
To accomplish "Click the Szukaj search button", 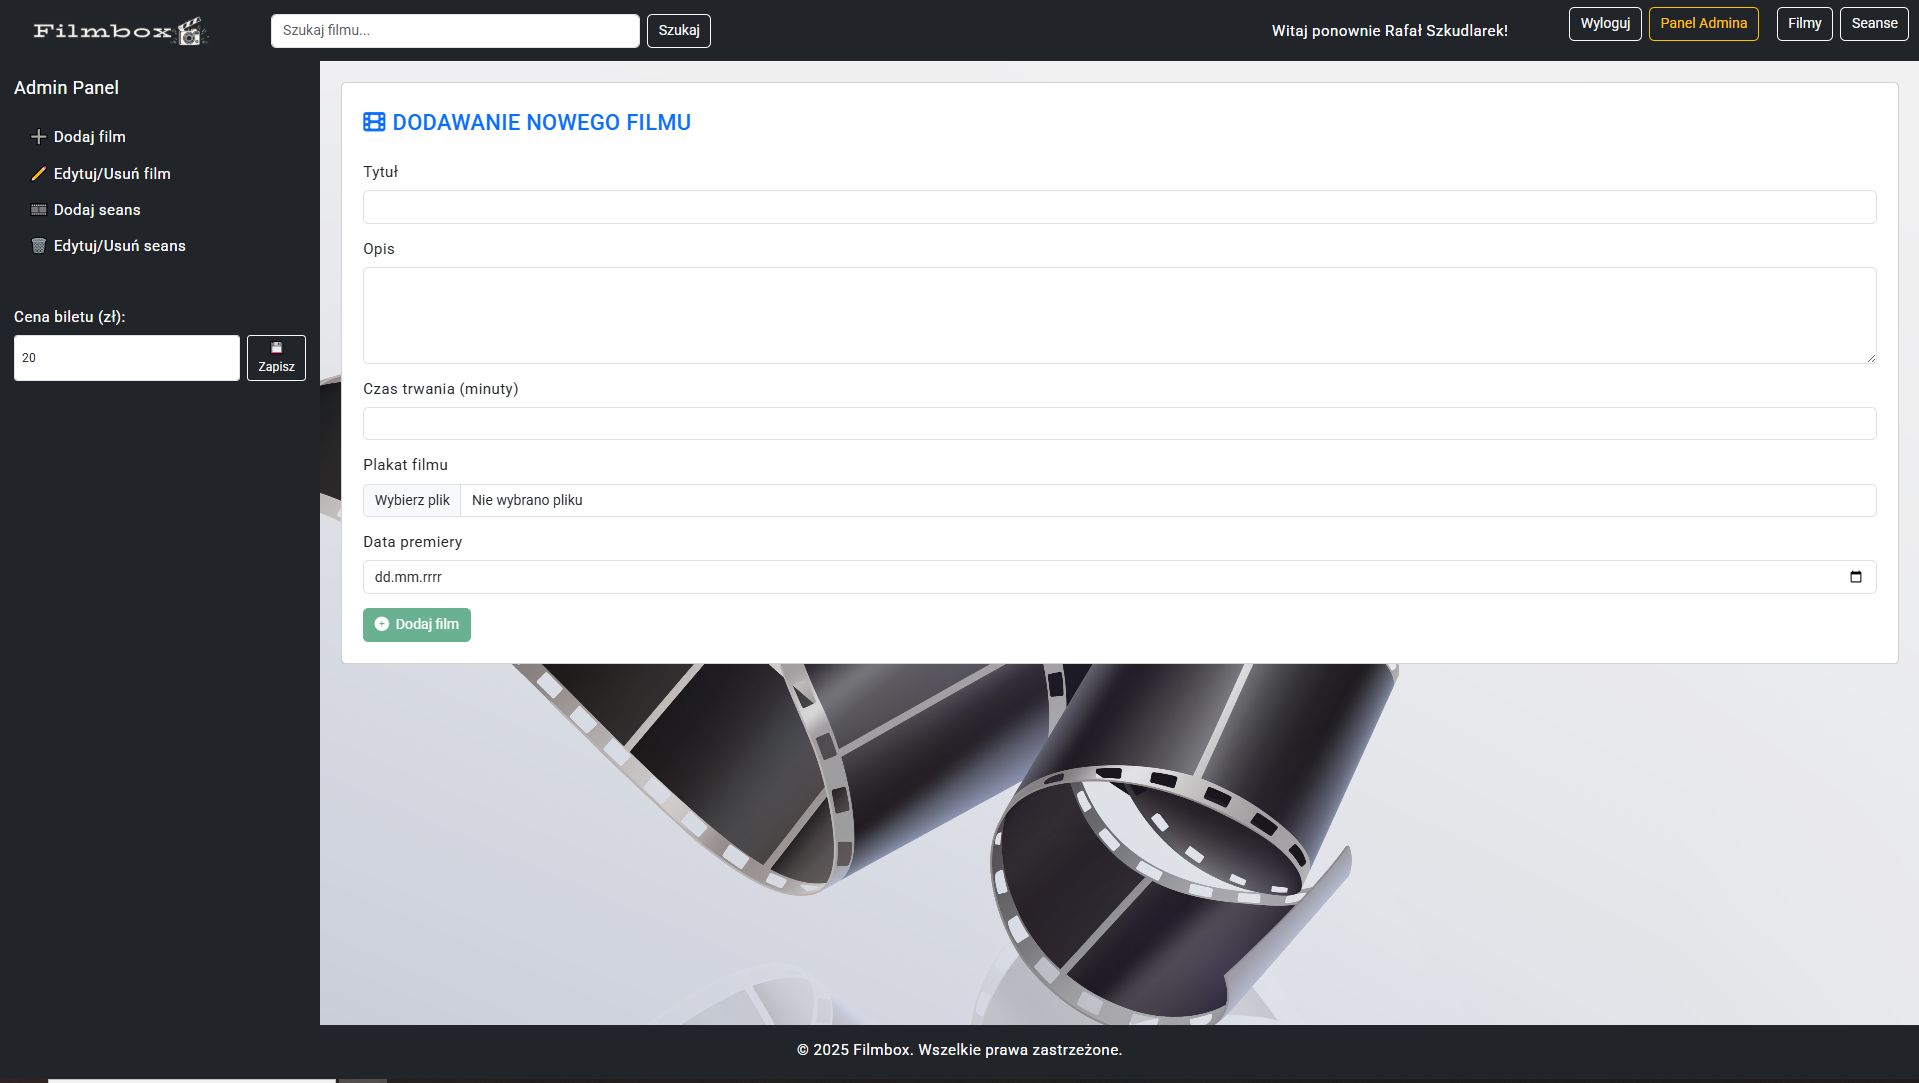I will [x=679, y=31].
